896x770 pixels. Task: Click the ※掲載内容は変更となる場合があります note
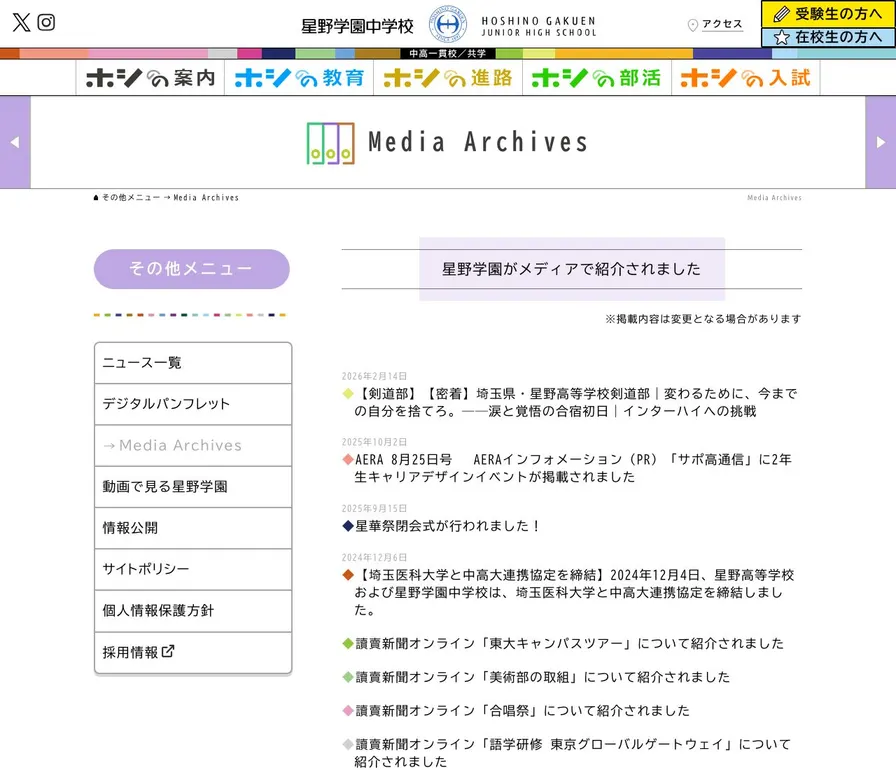click(703, 319)
